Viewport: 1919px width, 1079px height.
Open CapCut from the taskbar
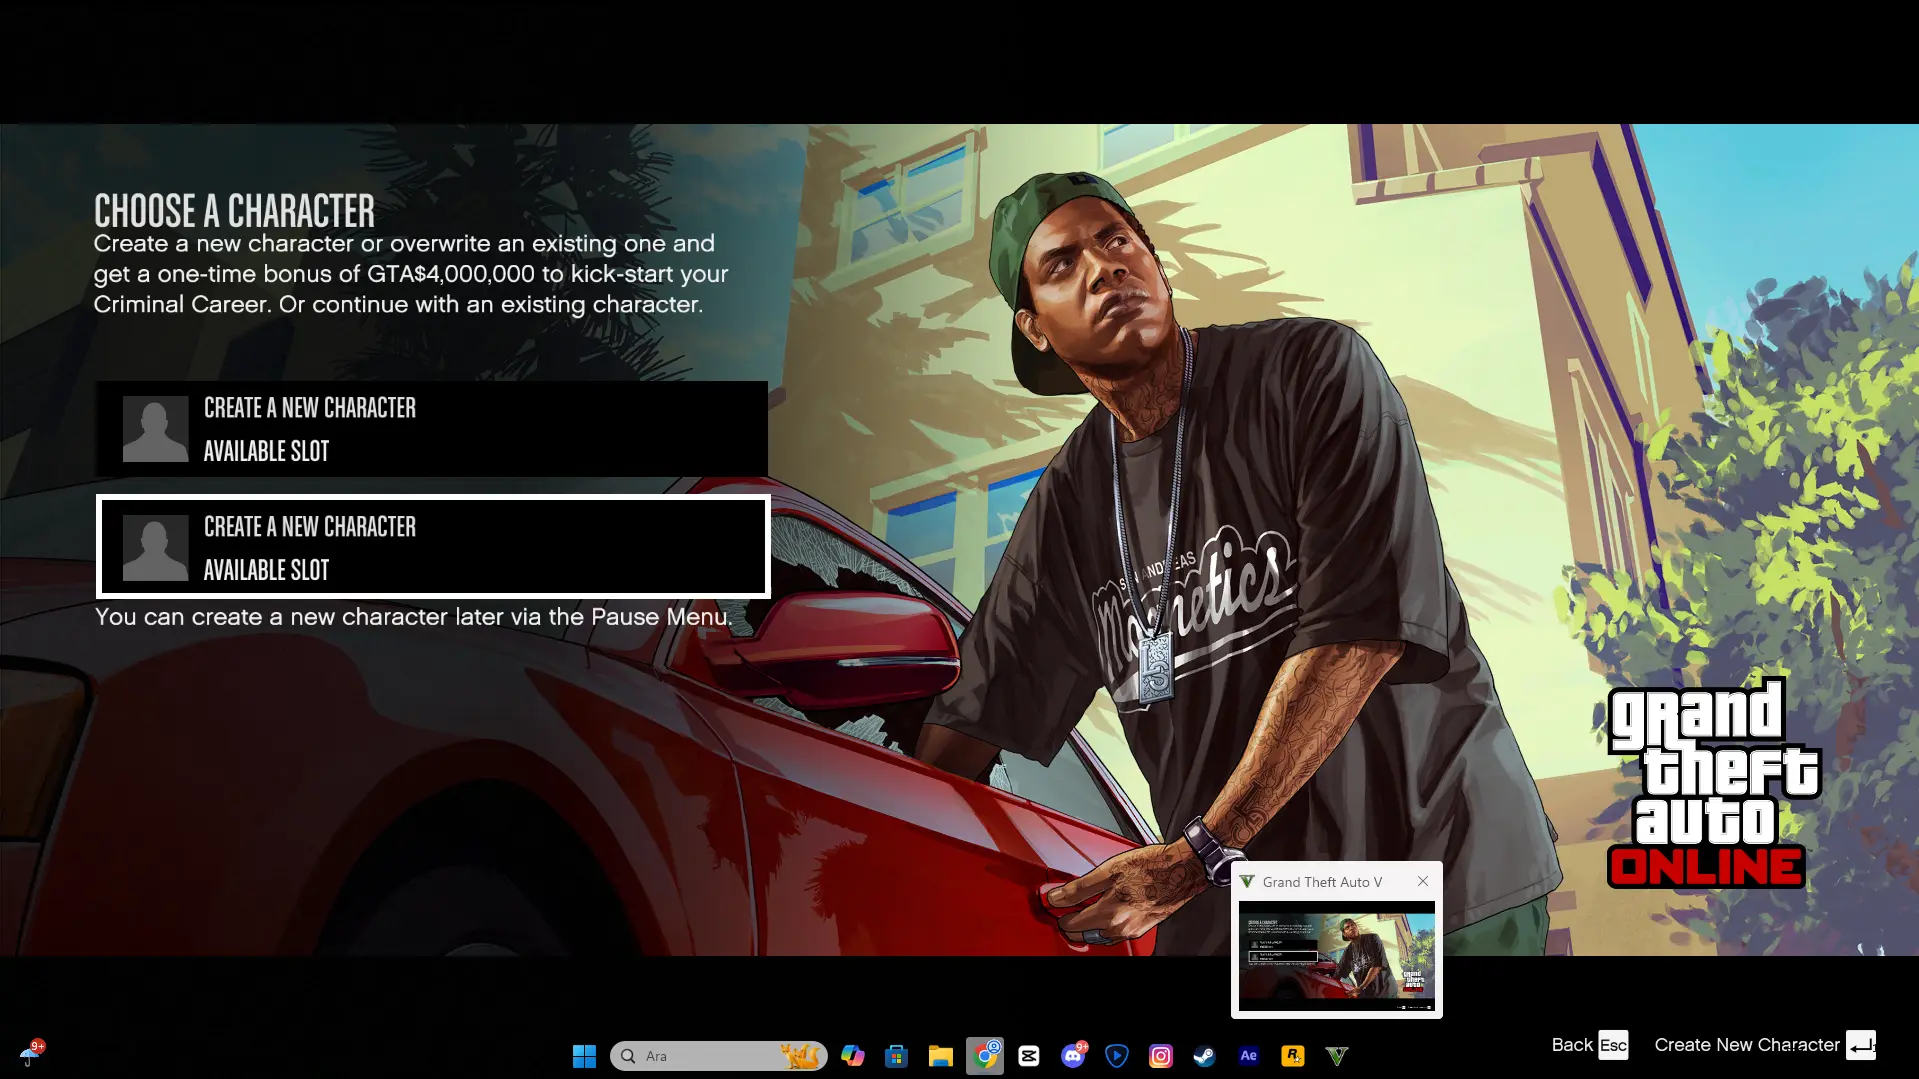tap(1029, 1056)
